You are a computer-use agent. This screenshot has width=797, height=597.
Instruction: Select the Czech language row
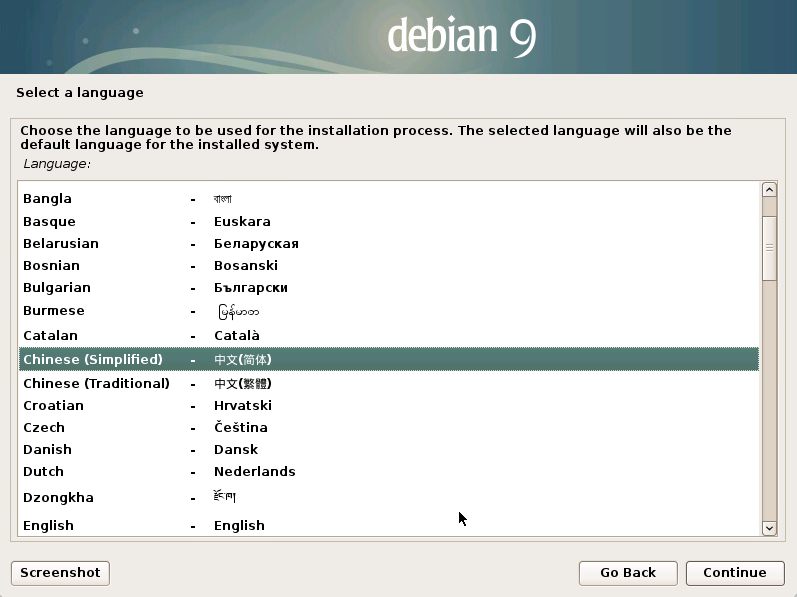click(x=389, y=427)
